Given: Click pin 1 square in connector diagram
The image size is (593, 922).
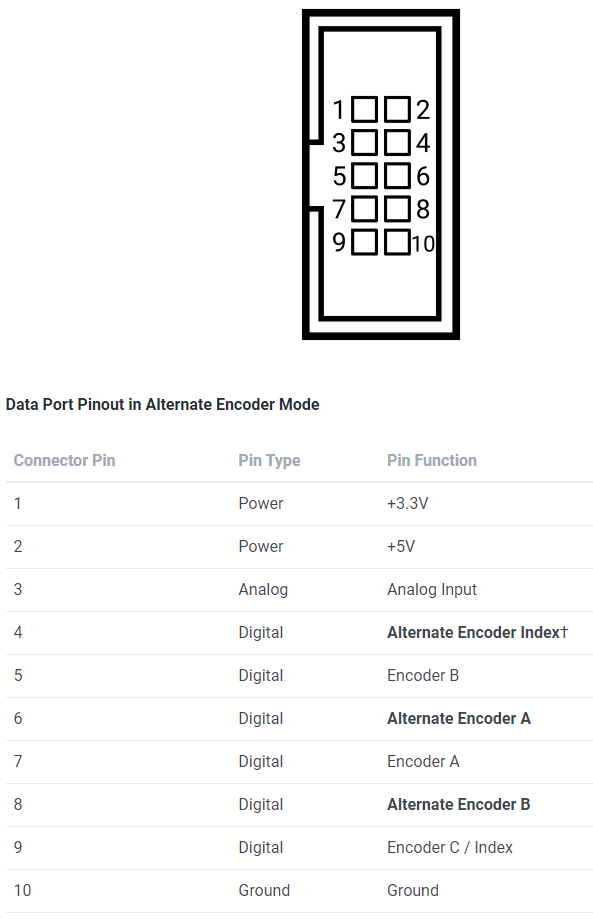Looking at the screenshot, I should 365,109.
